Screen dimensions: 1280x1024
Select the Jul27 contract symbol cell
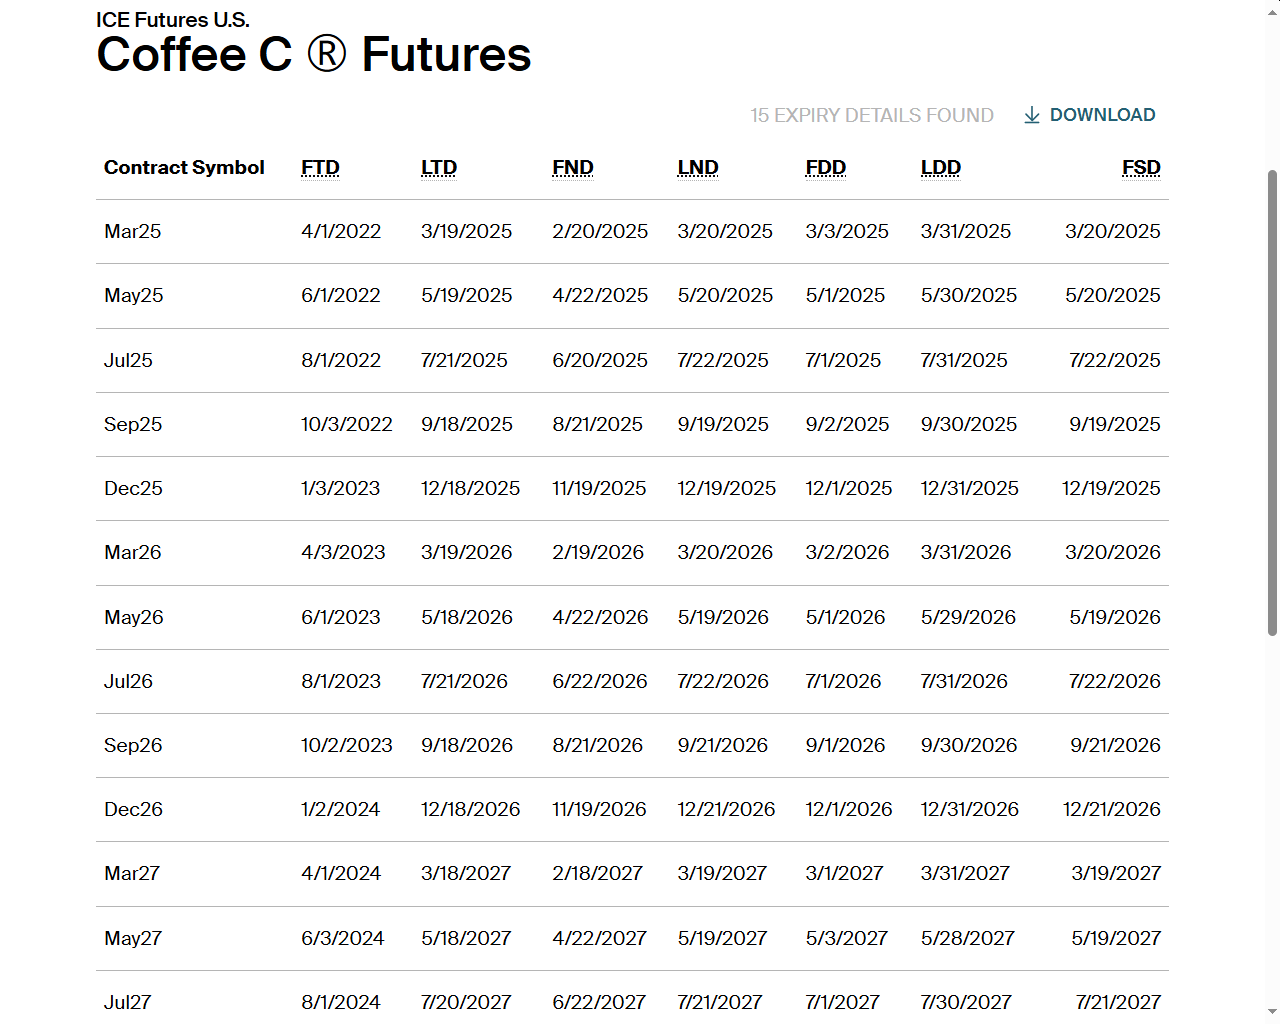[x=127, y=1002]
